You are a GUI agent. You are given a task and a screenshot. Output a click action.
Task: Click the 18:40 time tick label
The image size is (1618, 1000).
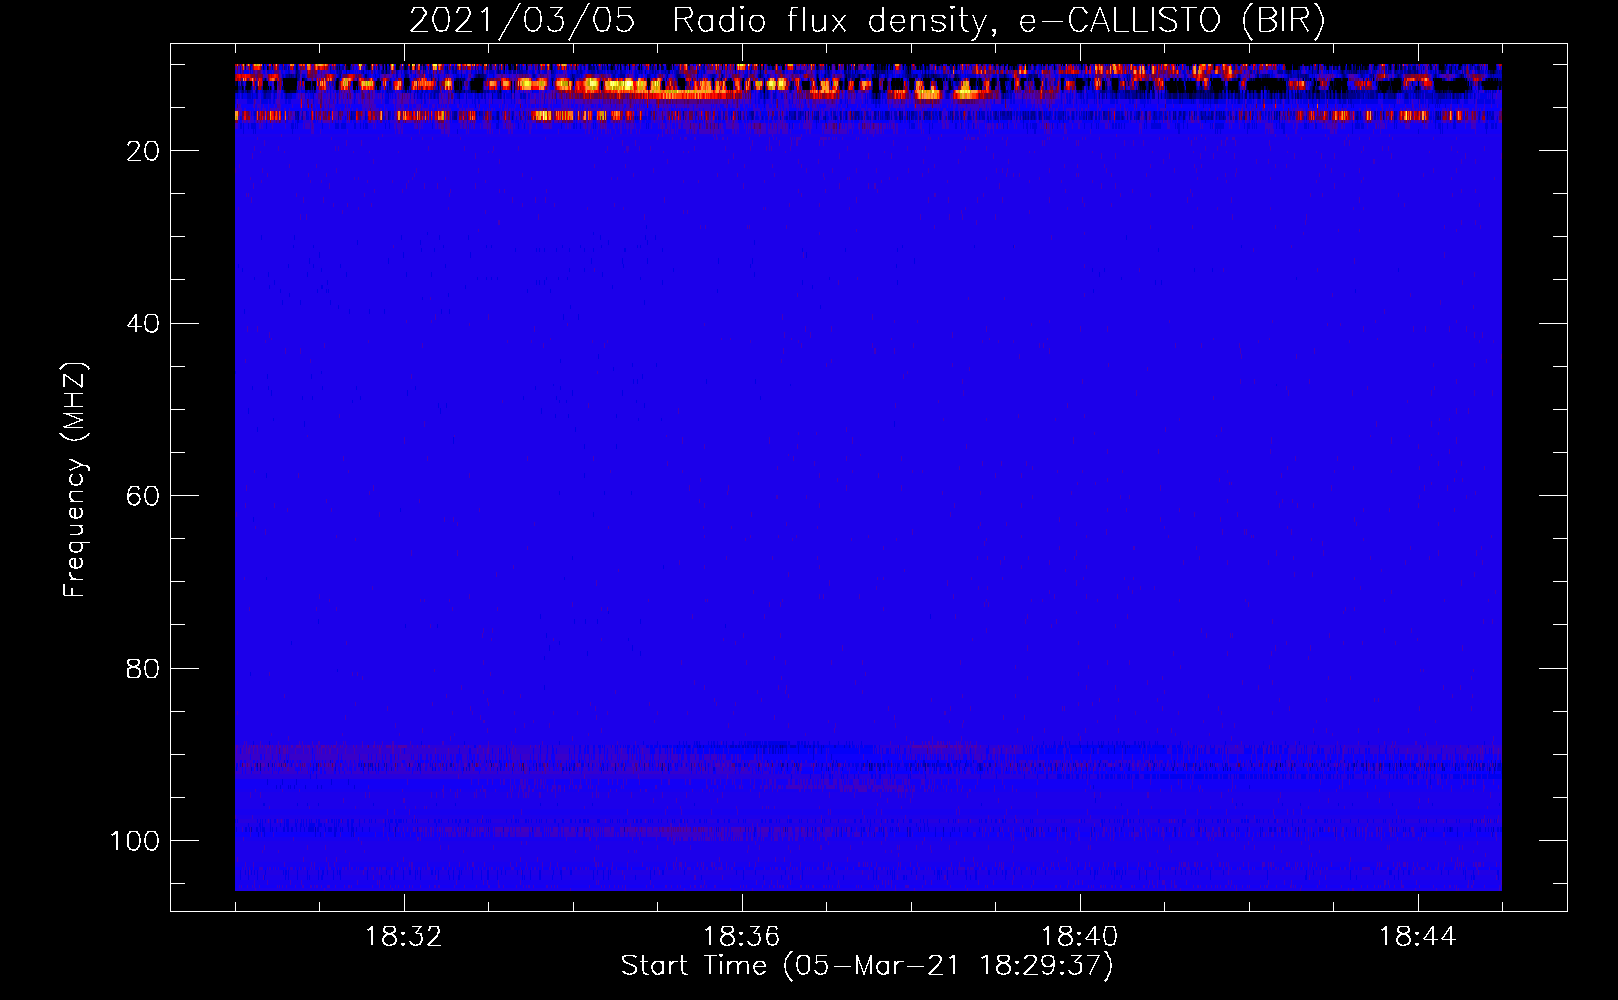click(1080, 937)
